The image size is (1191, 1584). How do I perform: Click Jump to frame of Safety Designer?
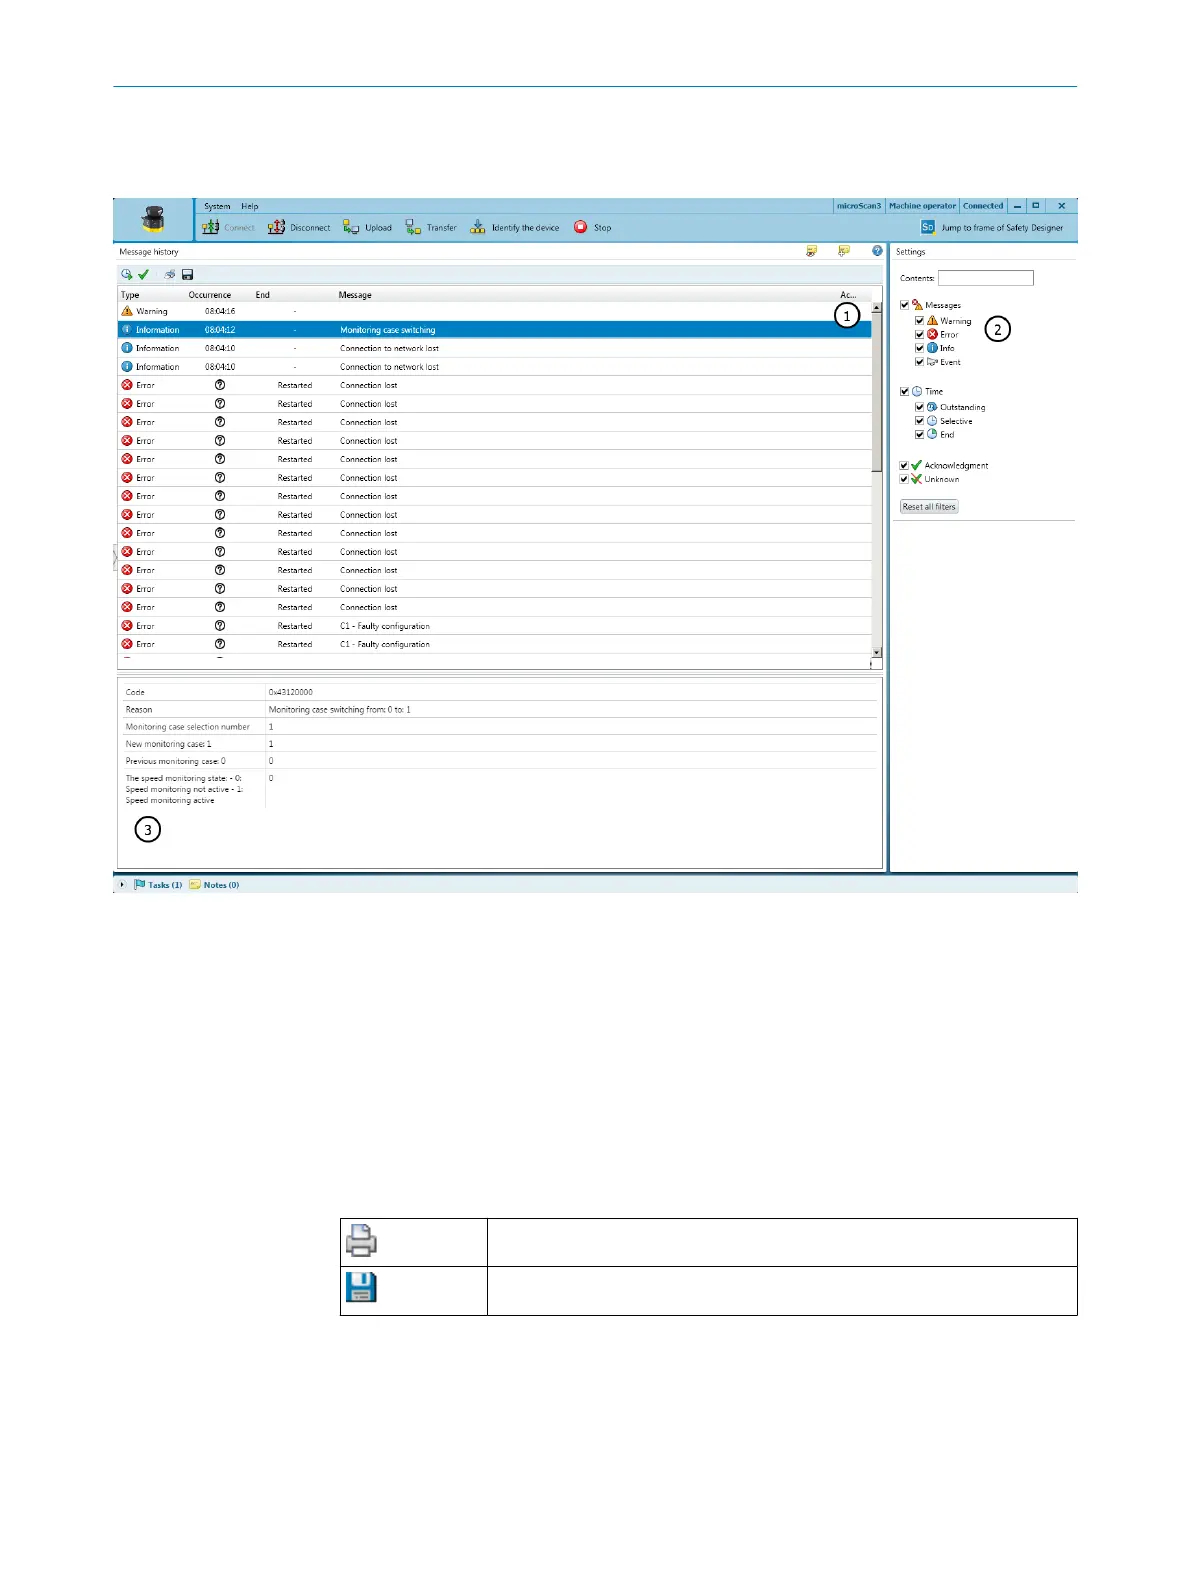(x=992, y=228)
